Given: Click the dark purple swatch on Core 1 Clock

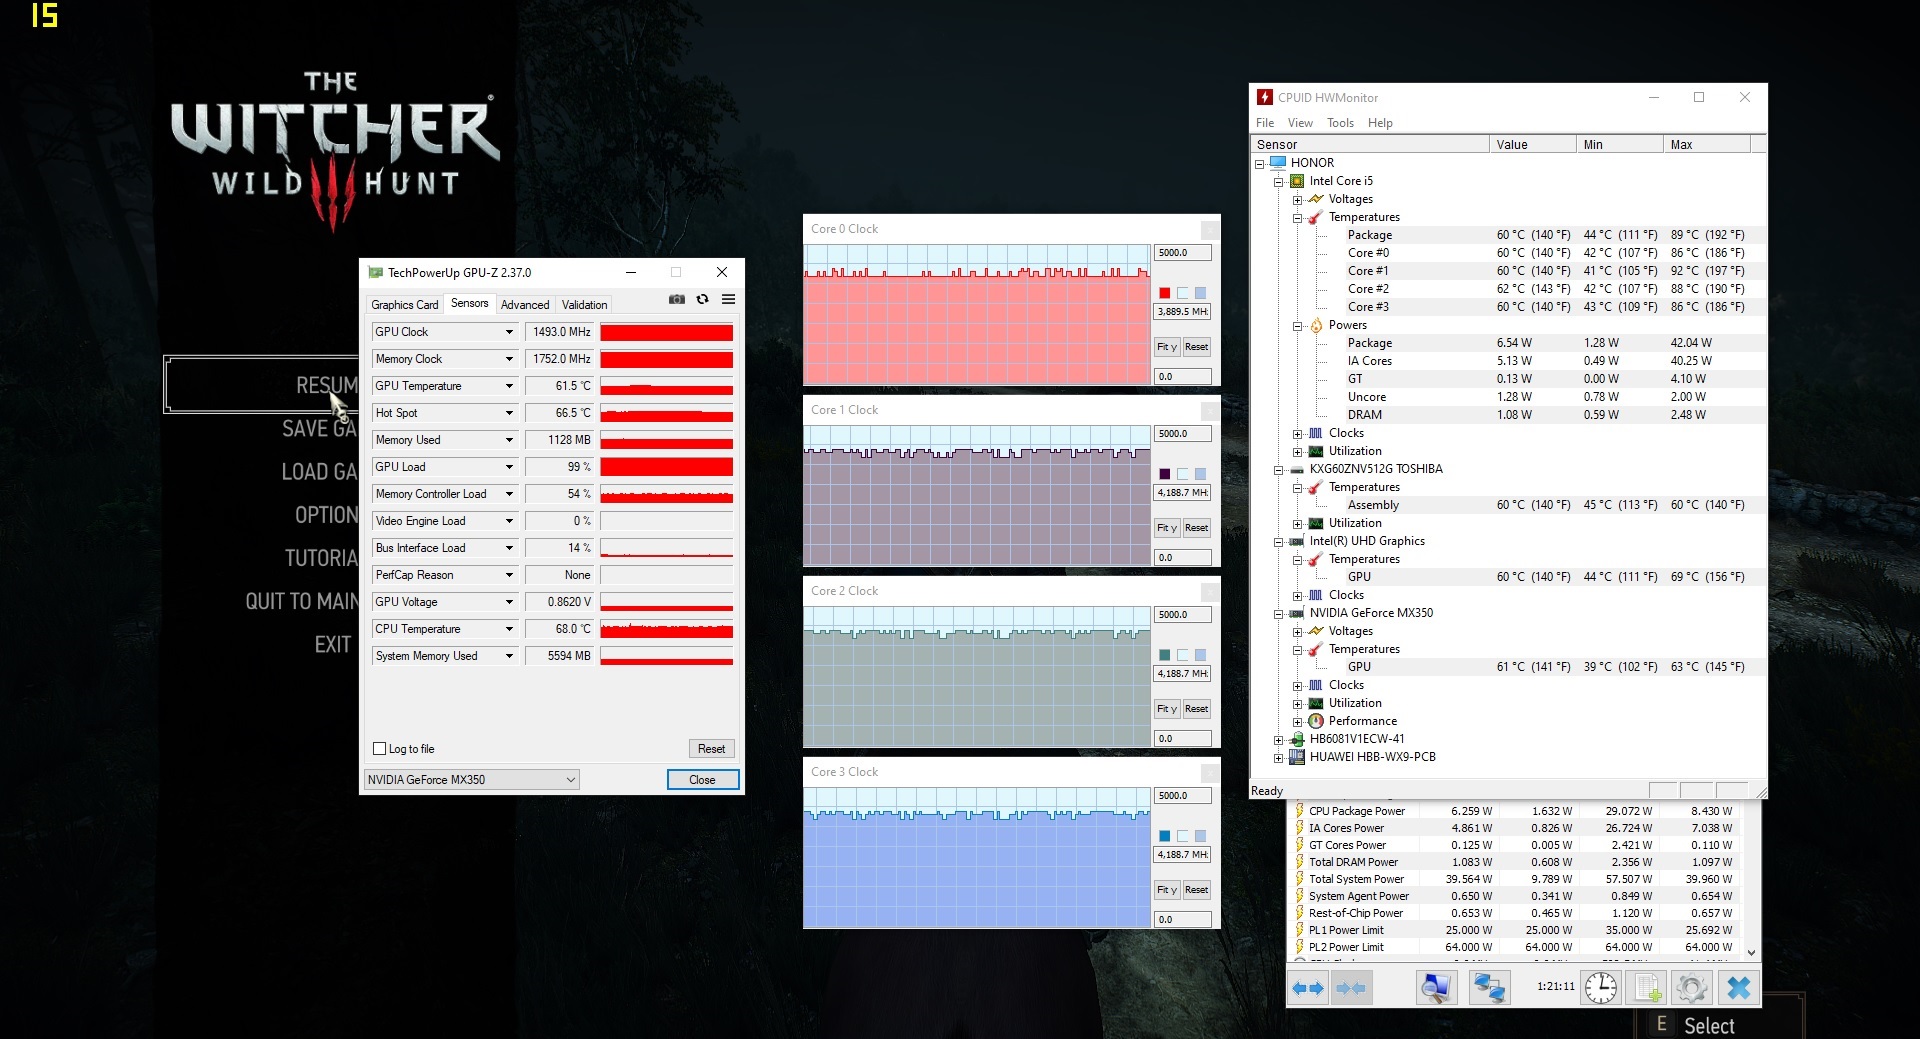Looking at the screenshot, I should click(x=1165, y=474).
